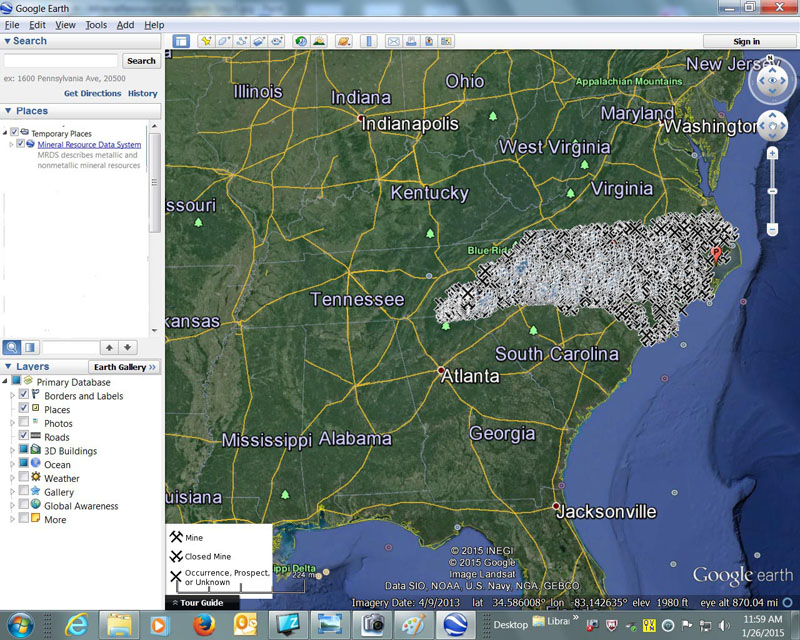Disable the Roads layer checkbox
The width and height of the screenshot is (800, 640).
pos(23,435)
